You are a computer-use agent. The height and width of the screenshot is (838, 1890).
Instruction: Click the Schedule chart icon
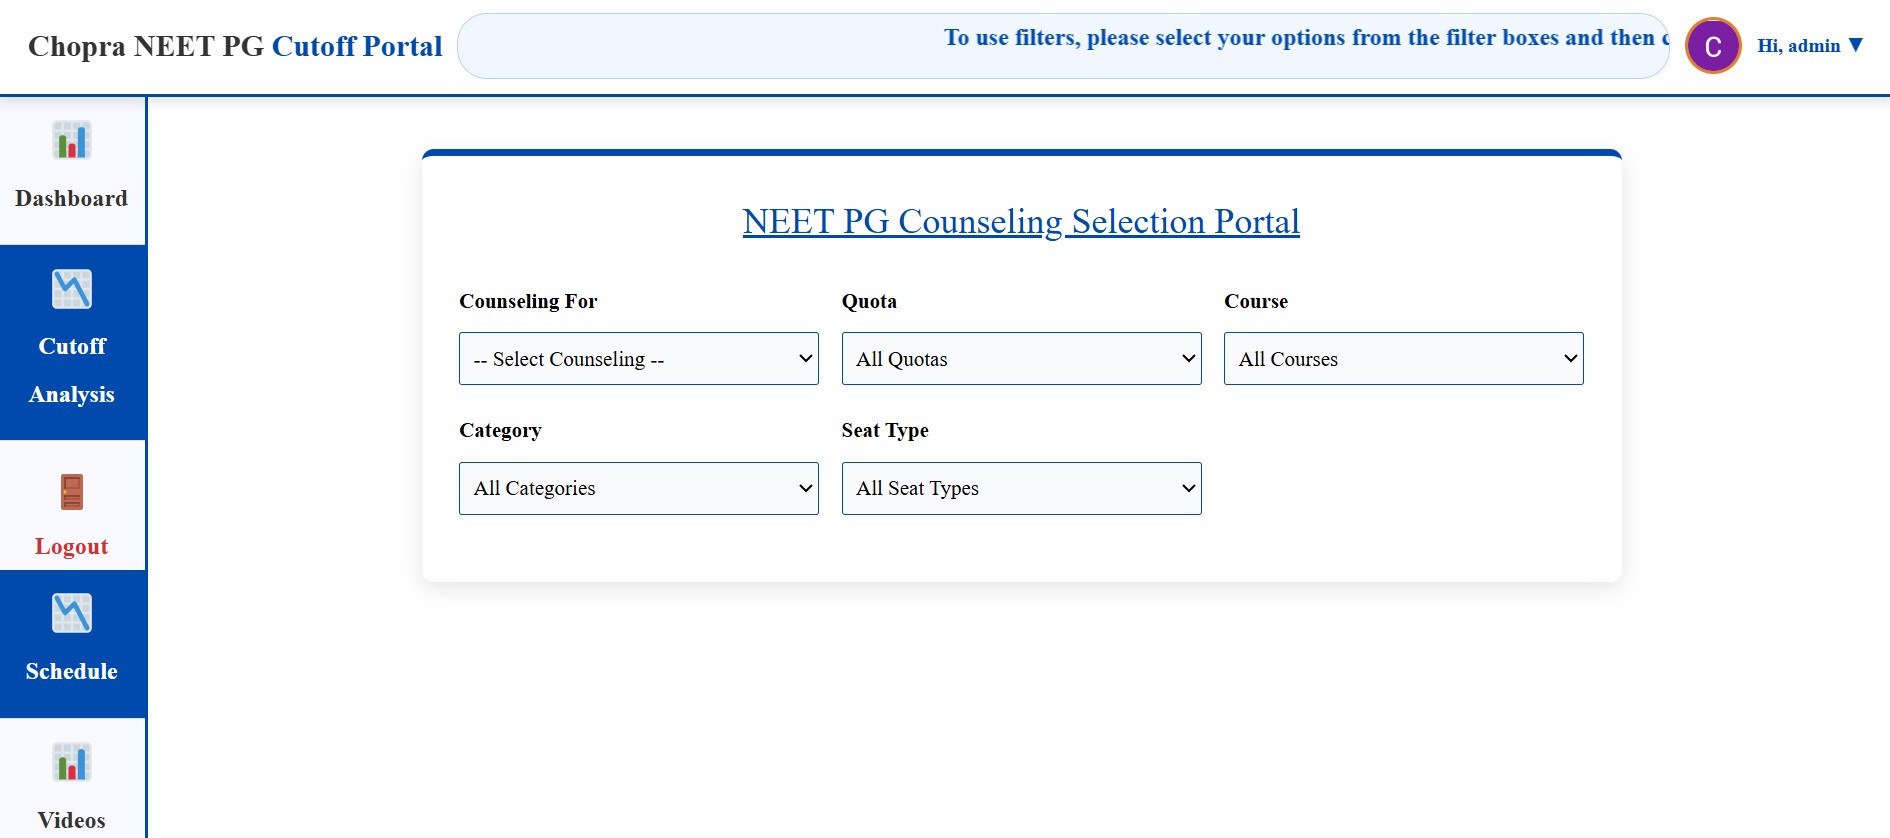pyautogui.click(x=72, y=613)
